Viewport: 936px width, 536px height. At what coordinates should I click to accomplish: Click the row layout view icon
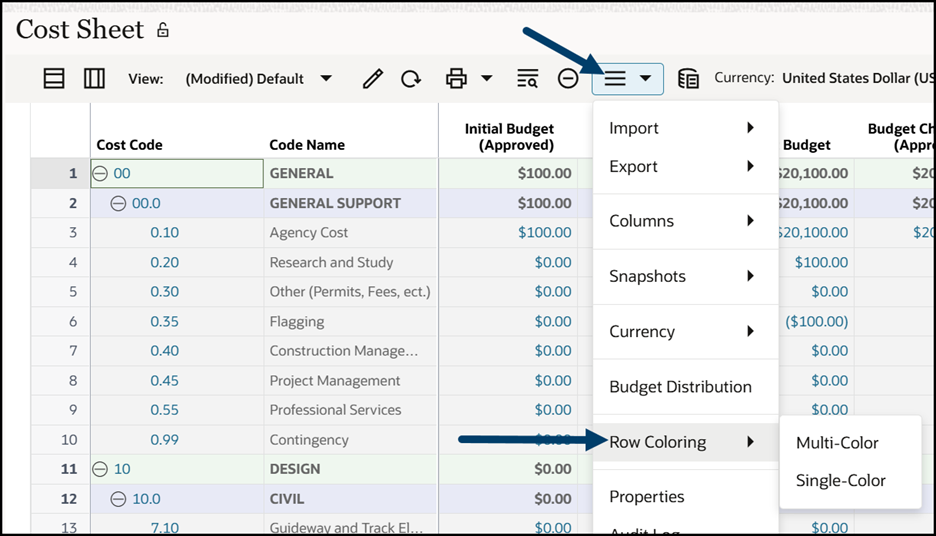(54, 78)
